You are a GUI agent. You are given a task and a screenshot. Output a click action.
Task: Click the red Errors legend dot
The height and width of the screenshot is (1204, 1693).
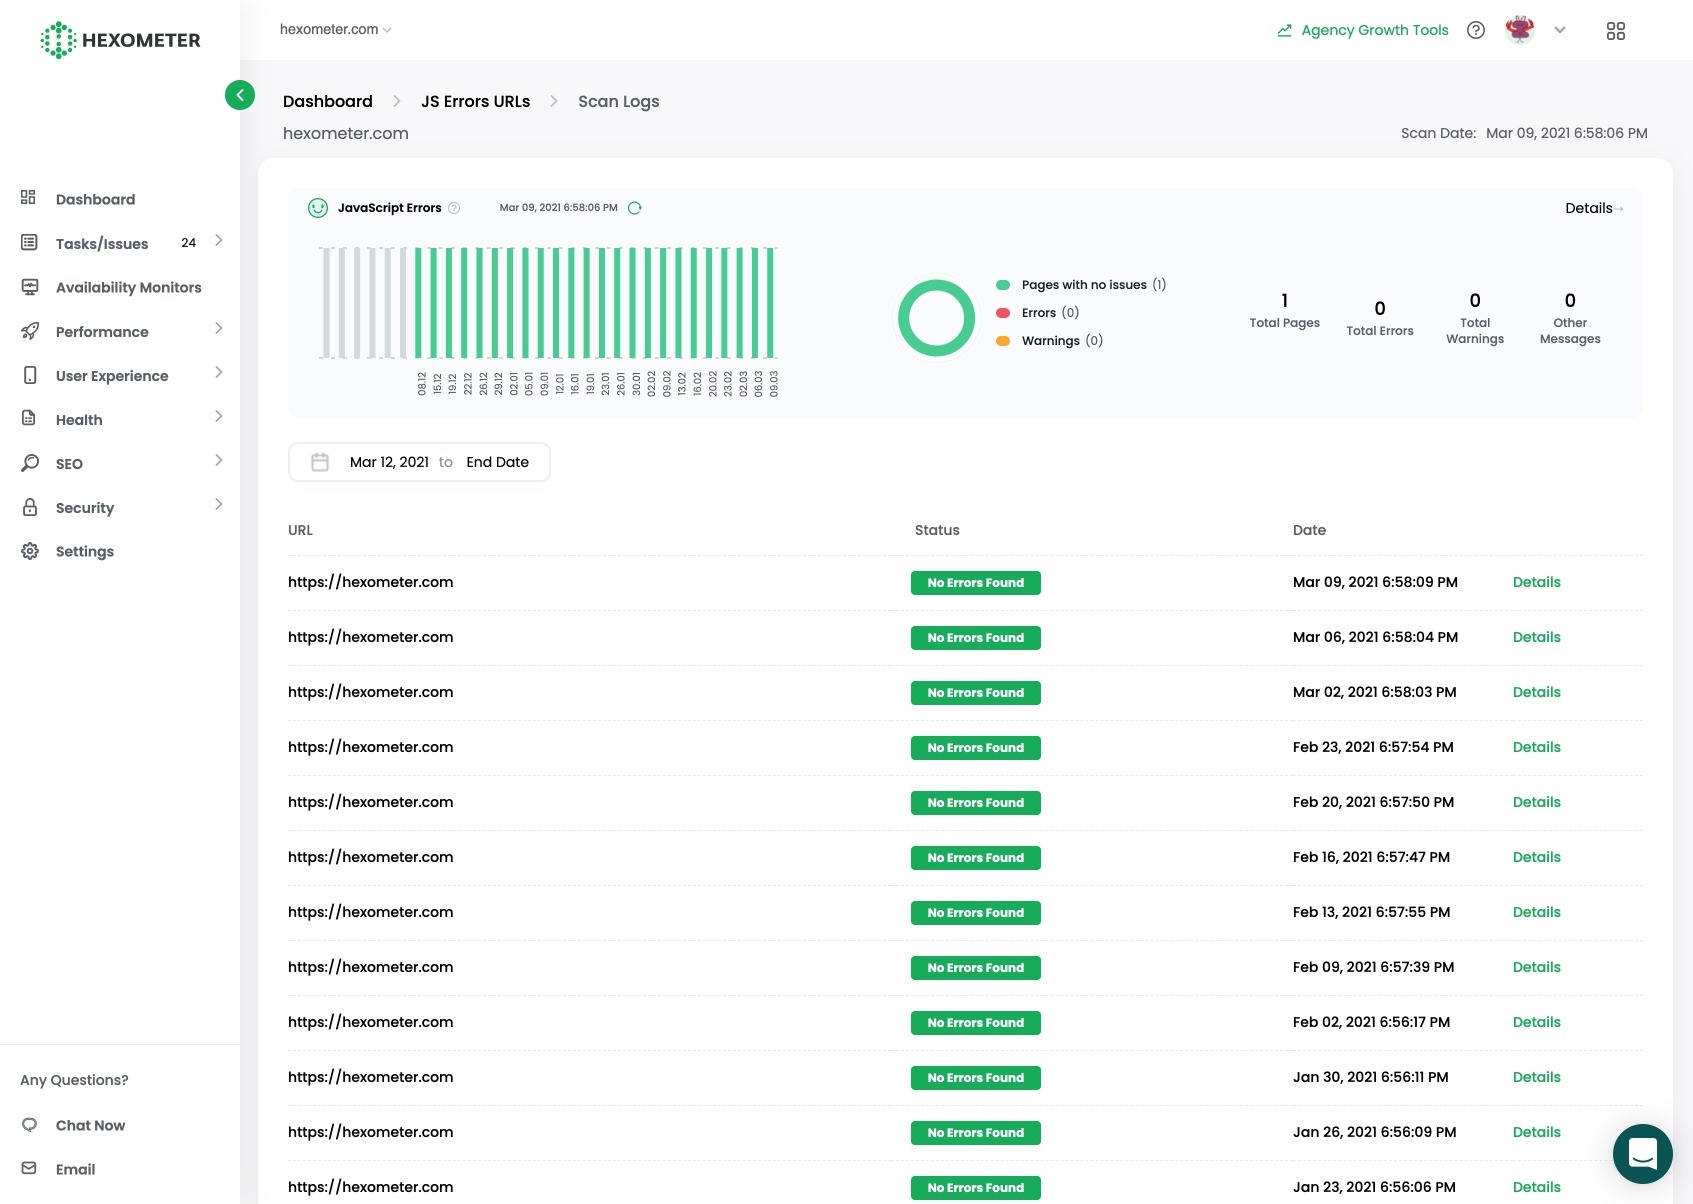pos(1003,313)
